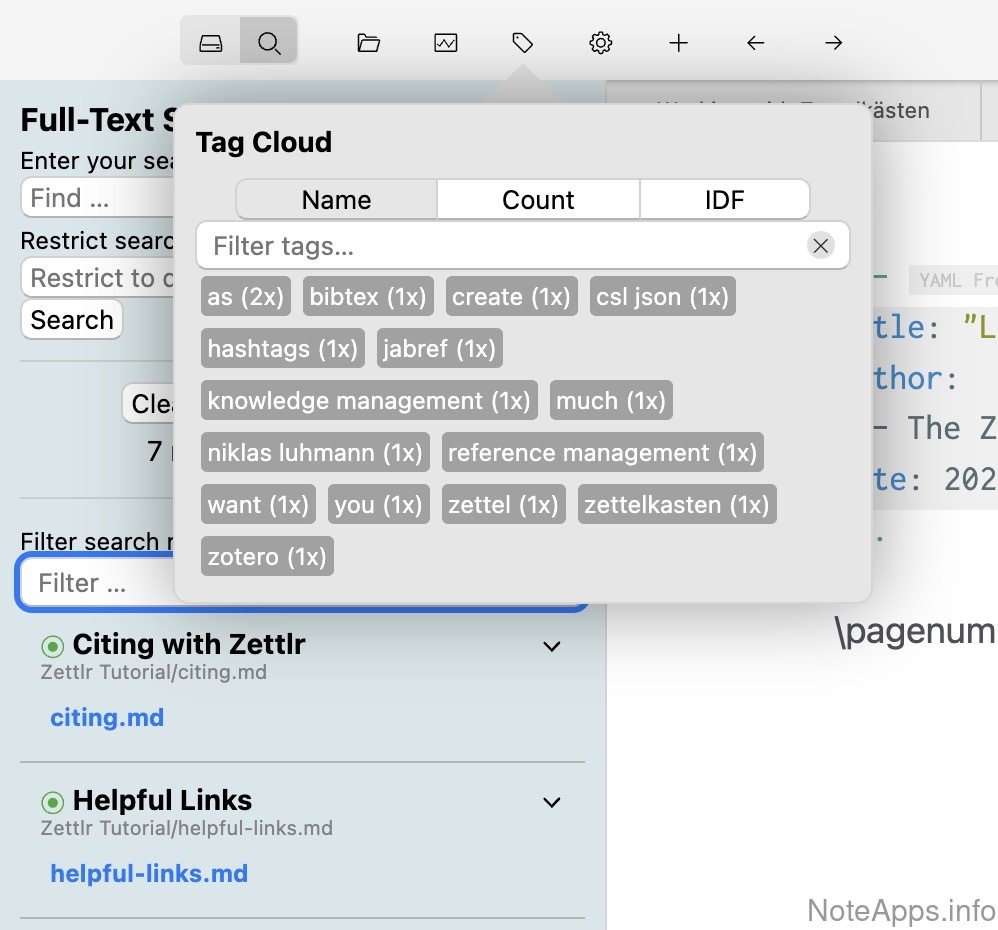Screen dimensions: 998x930
Task: Select the zettelkasten tag
Action: 676,505
